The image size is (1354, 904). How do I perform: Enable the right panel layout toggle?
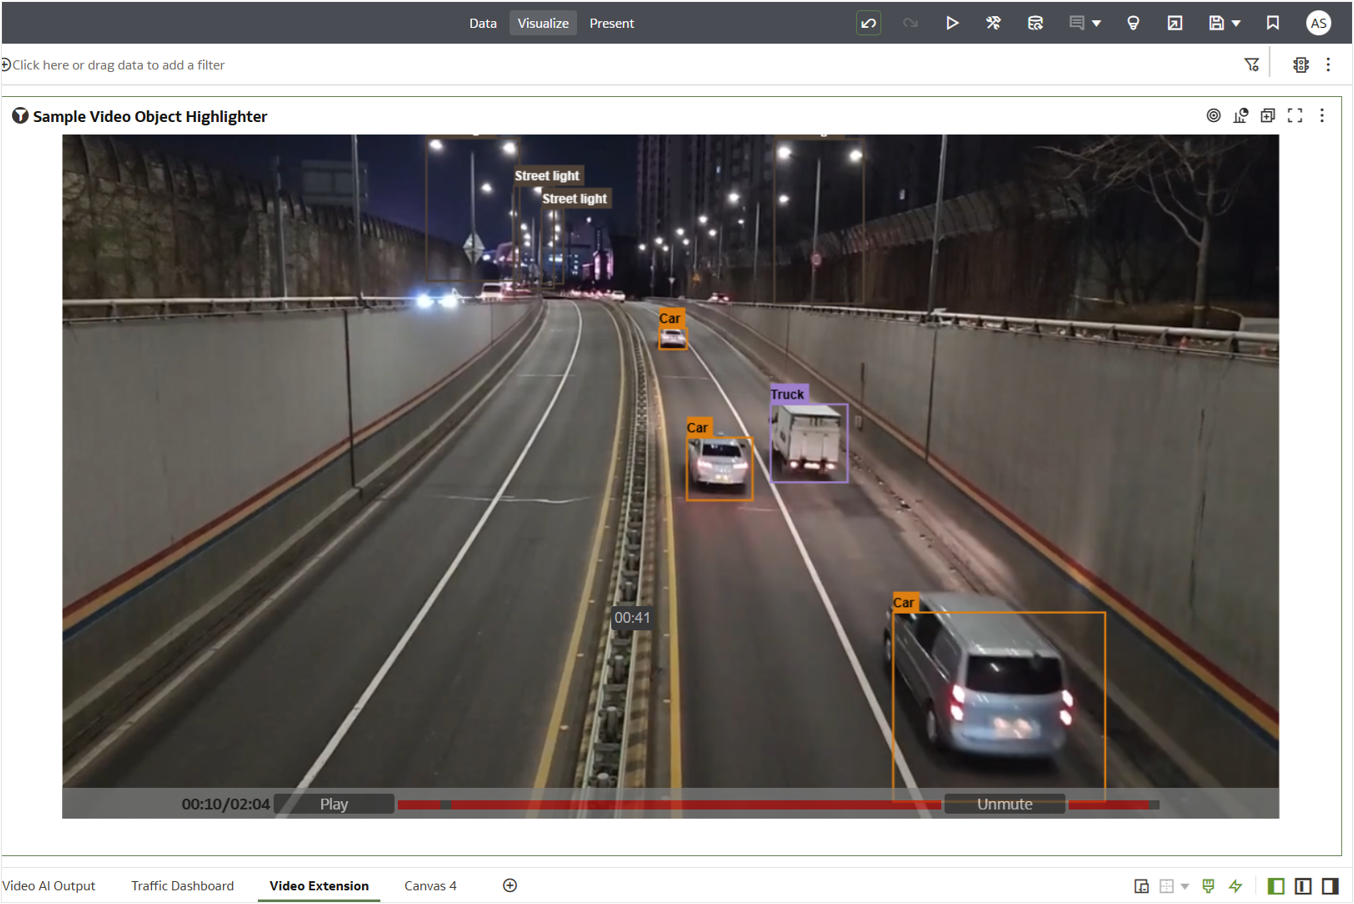click(1329, 885)
